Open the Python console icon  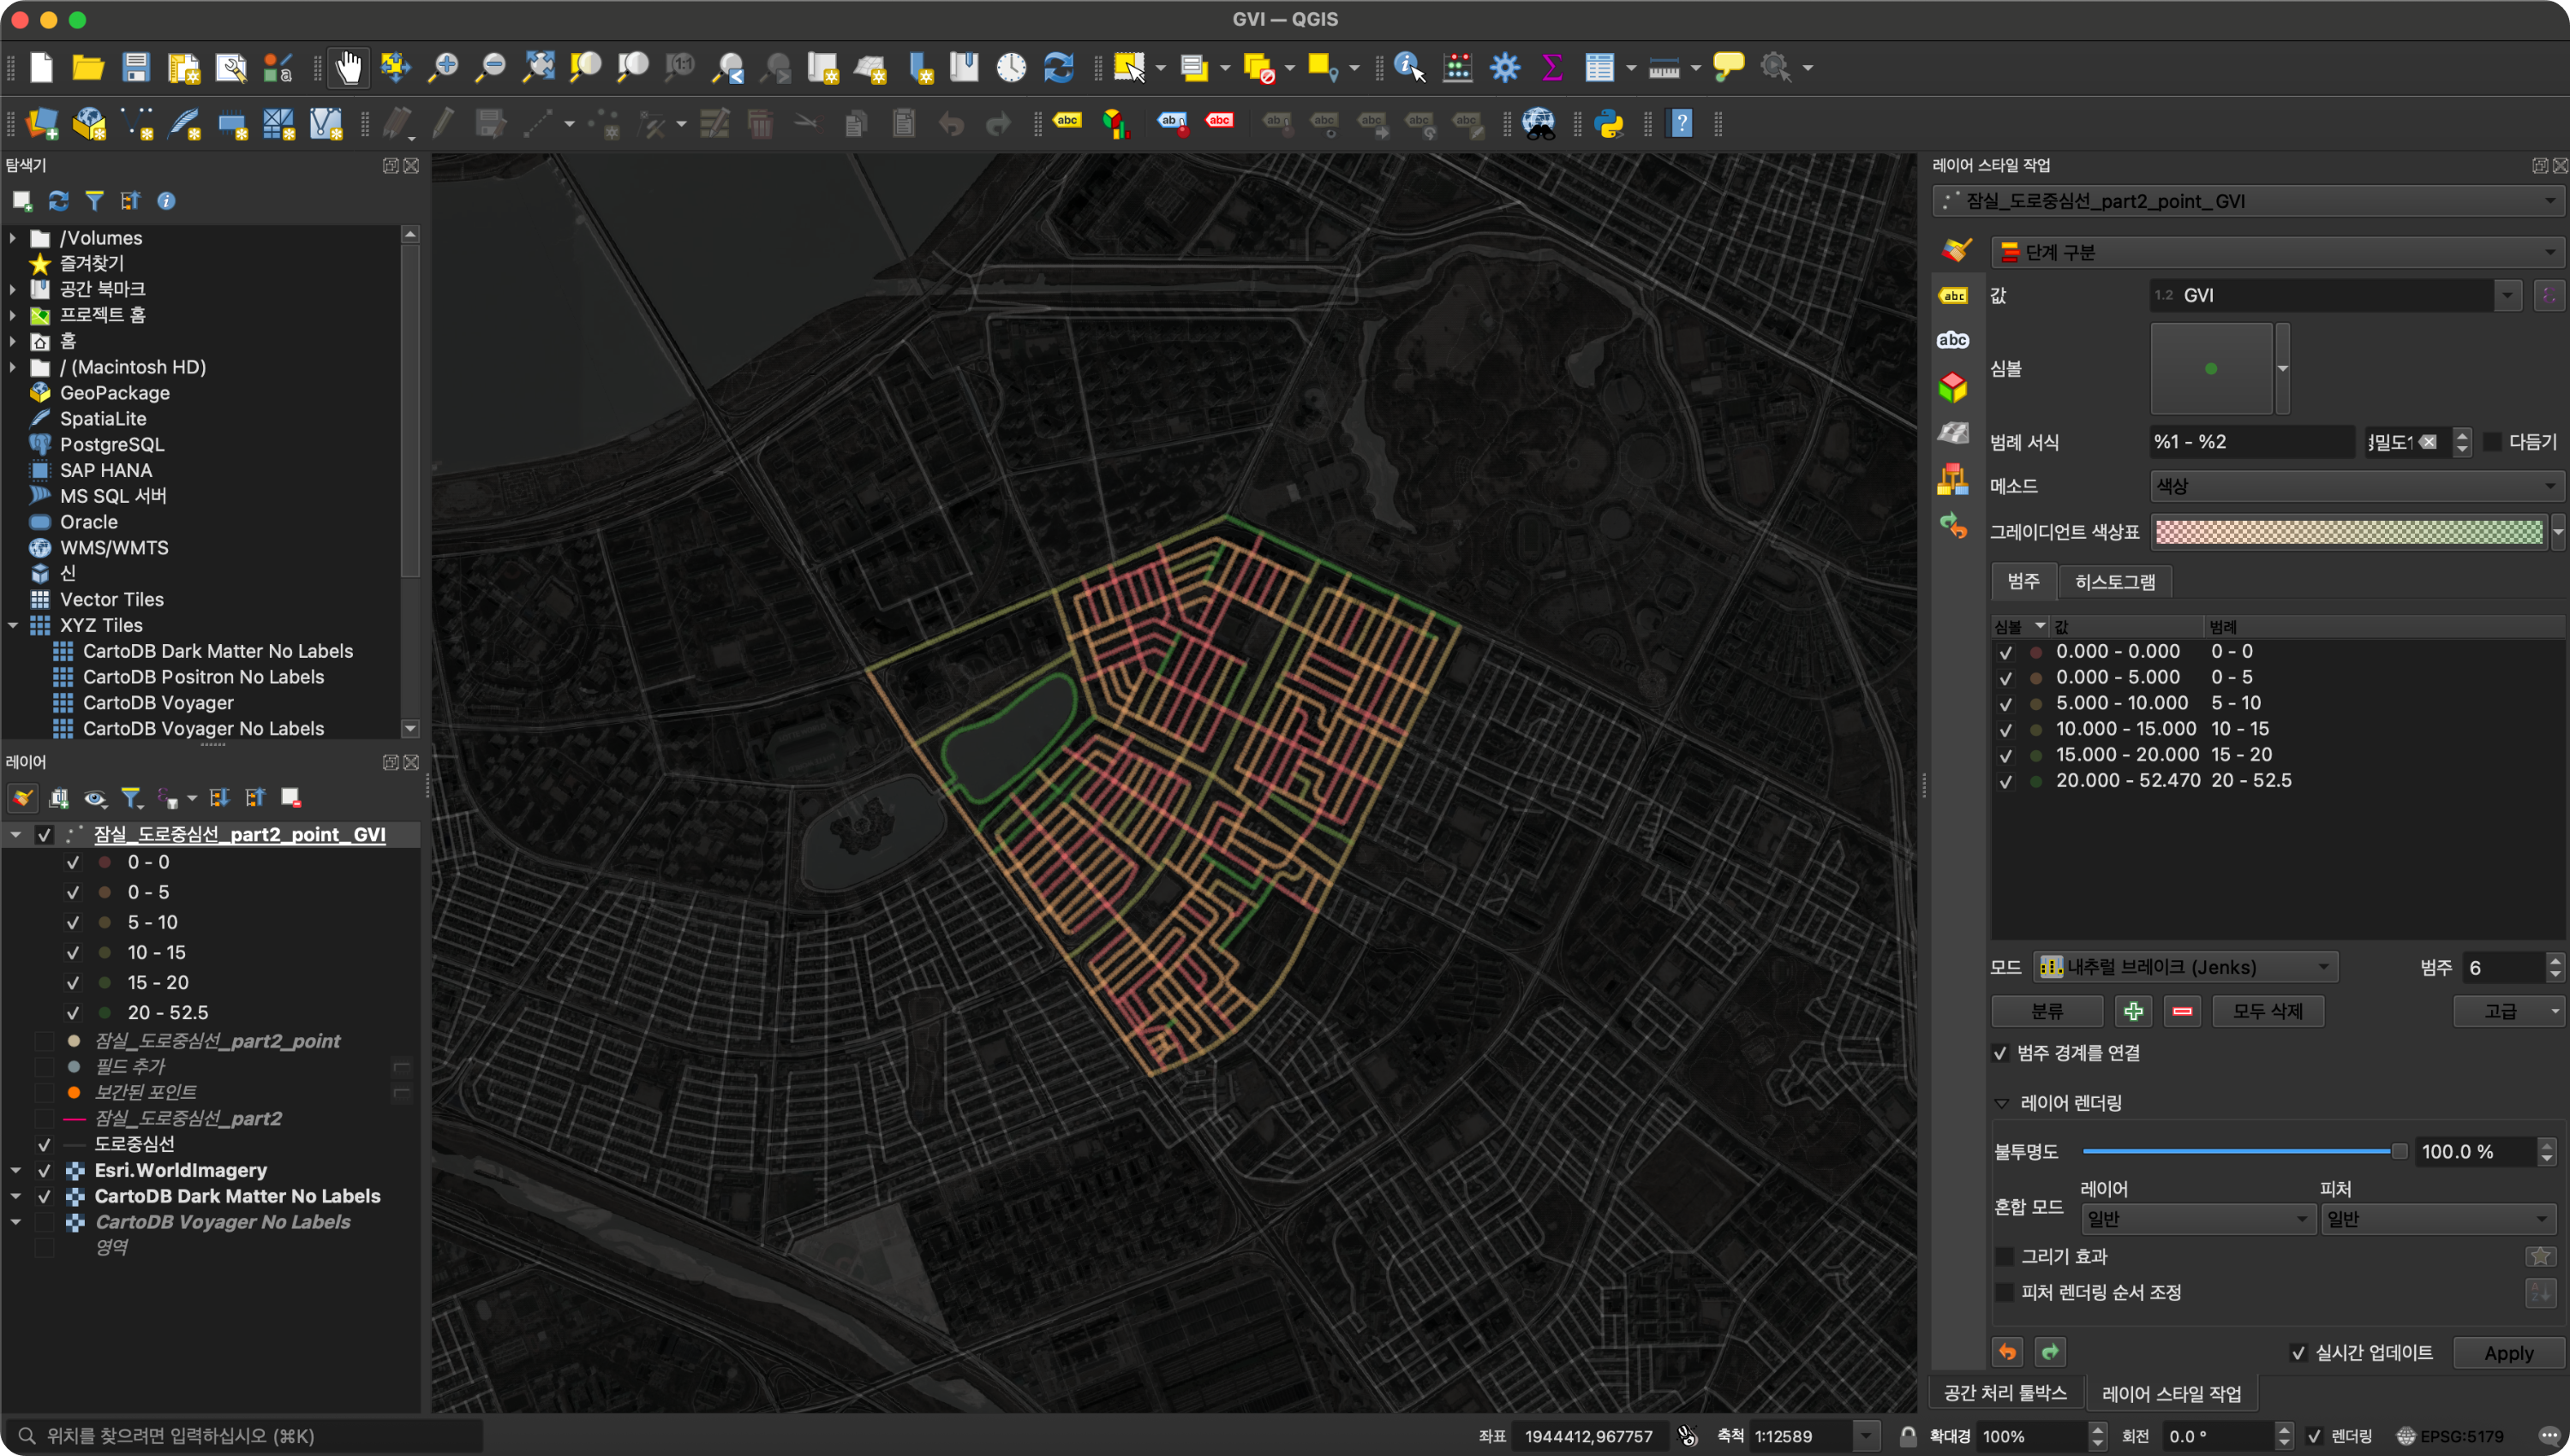[1609, 124]
